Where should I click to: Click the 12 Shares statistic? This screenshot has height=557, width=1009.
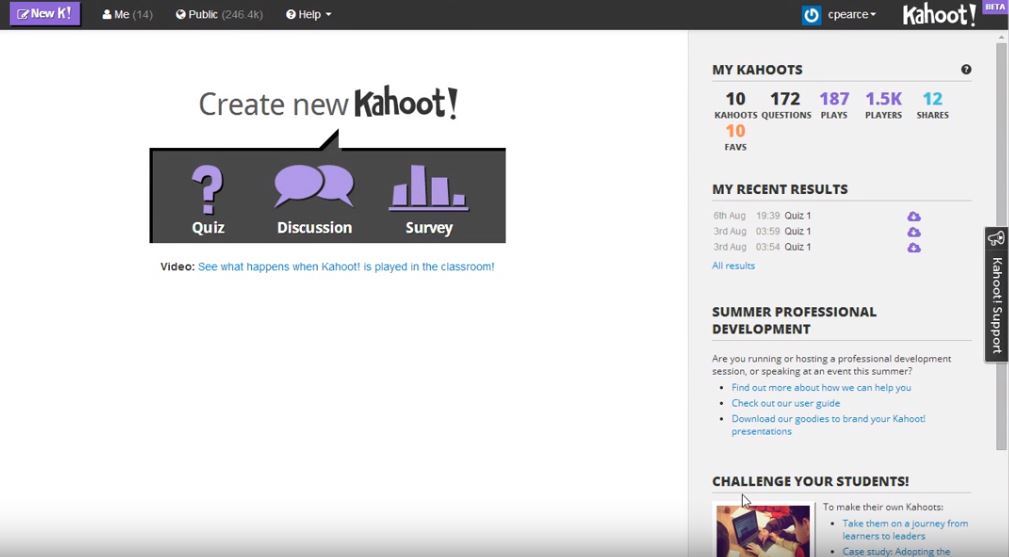[x=932, y=105]
